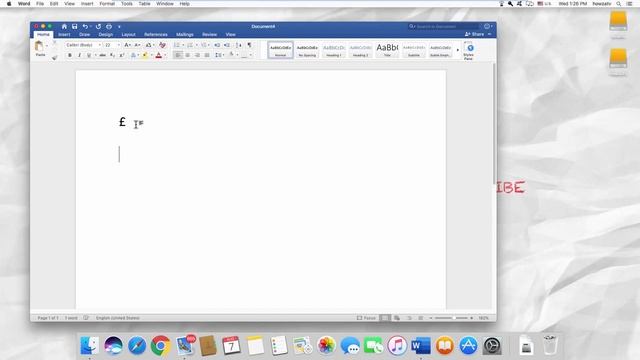The height and width of the screenshot is (360, 640).
Task: Click the Paste clipboard icon
Action: pos(40,47)
